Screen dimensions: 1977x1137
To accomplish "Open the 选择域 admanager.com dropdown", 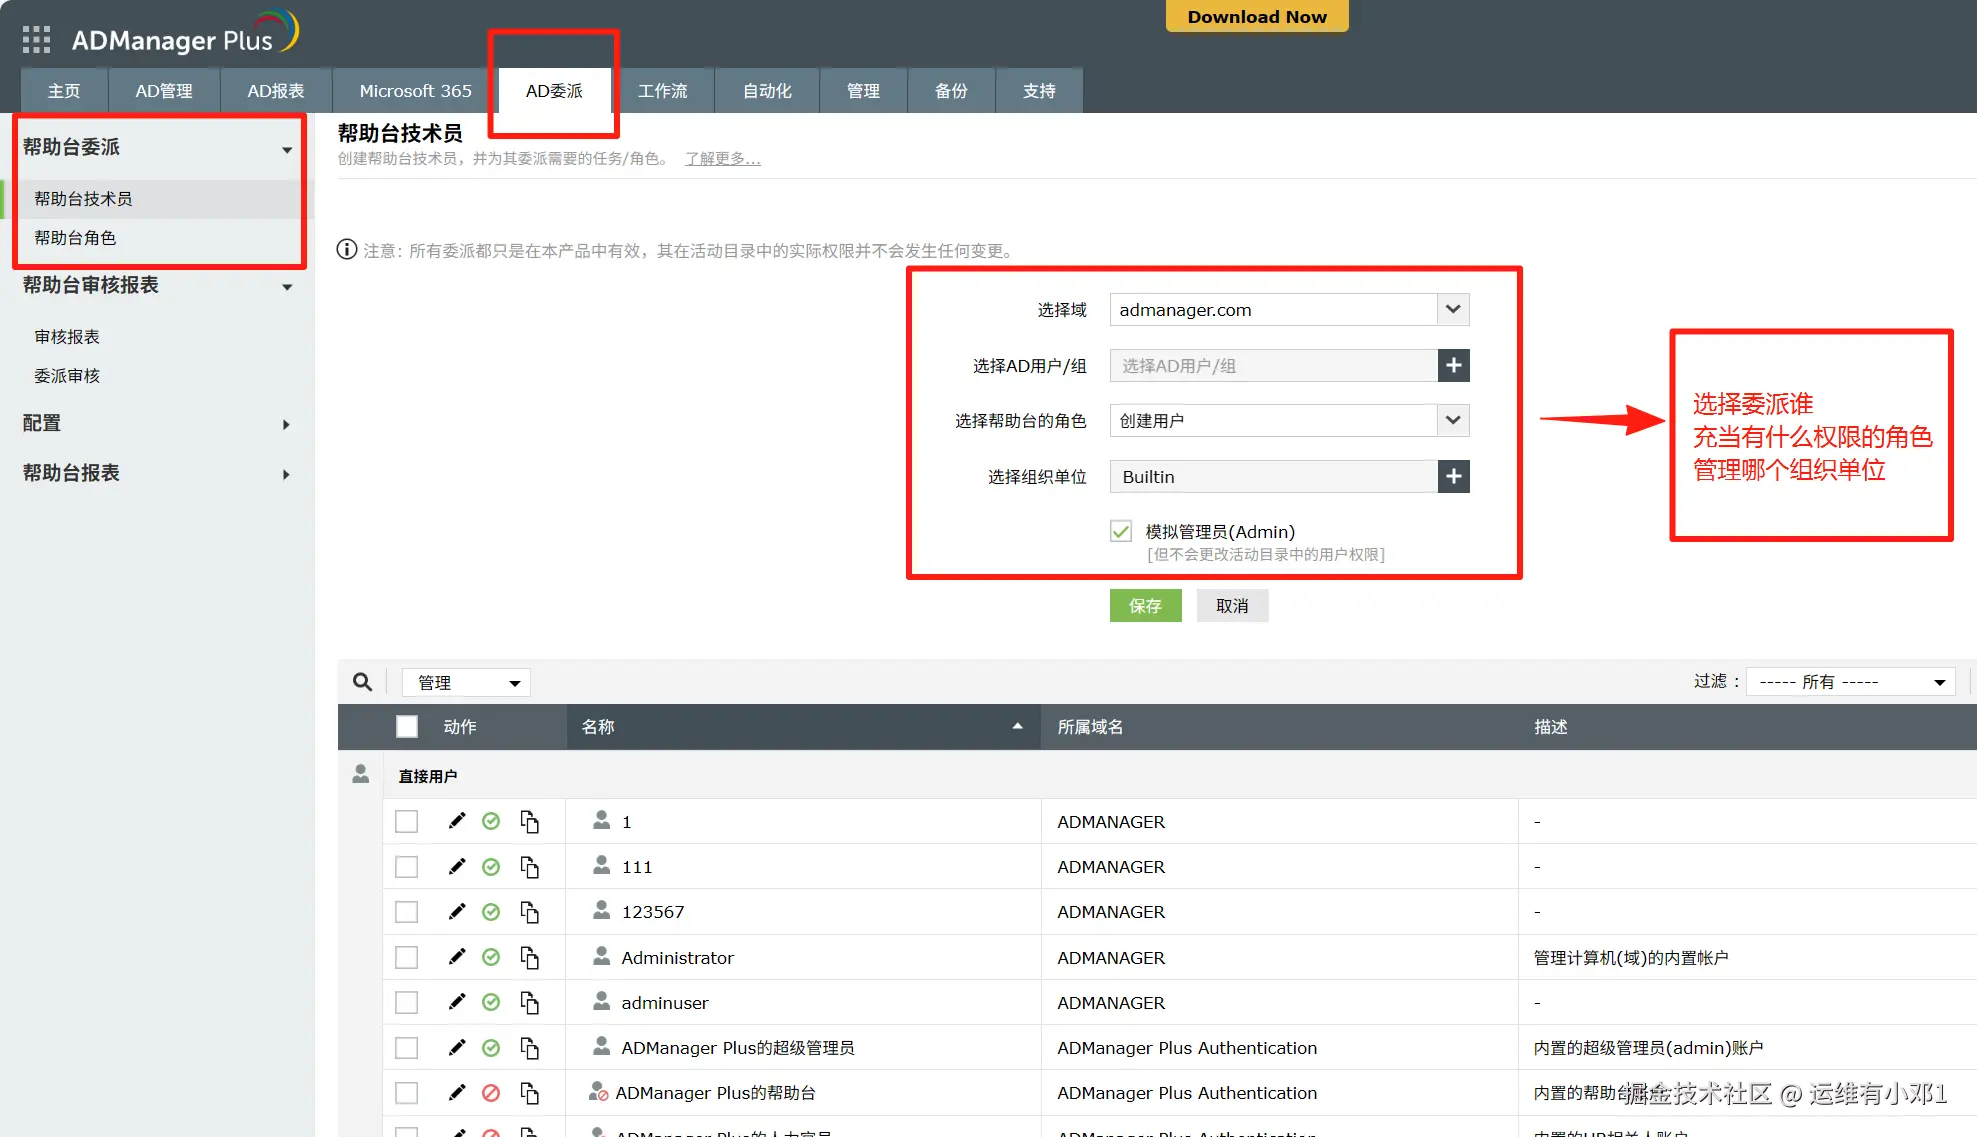I will [x=1452, y=310].
